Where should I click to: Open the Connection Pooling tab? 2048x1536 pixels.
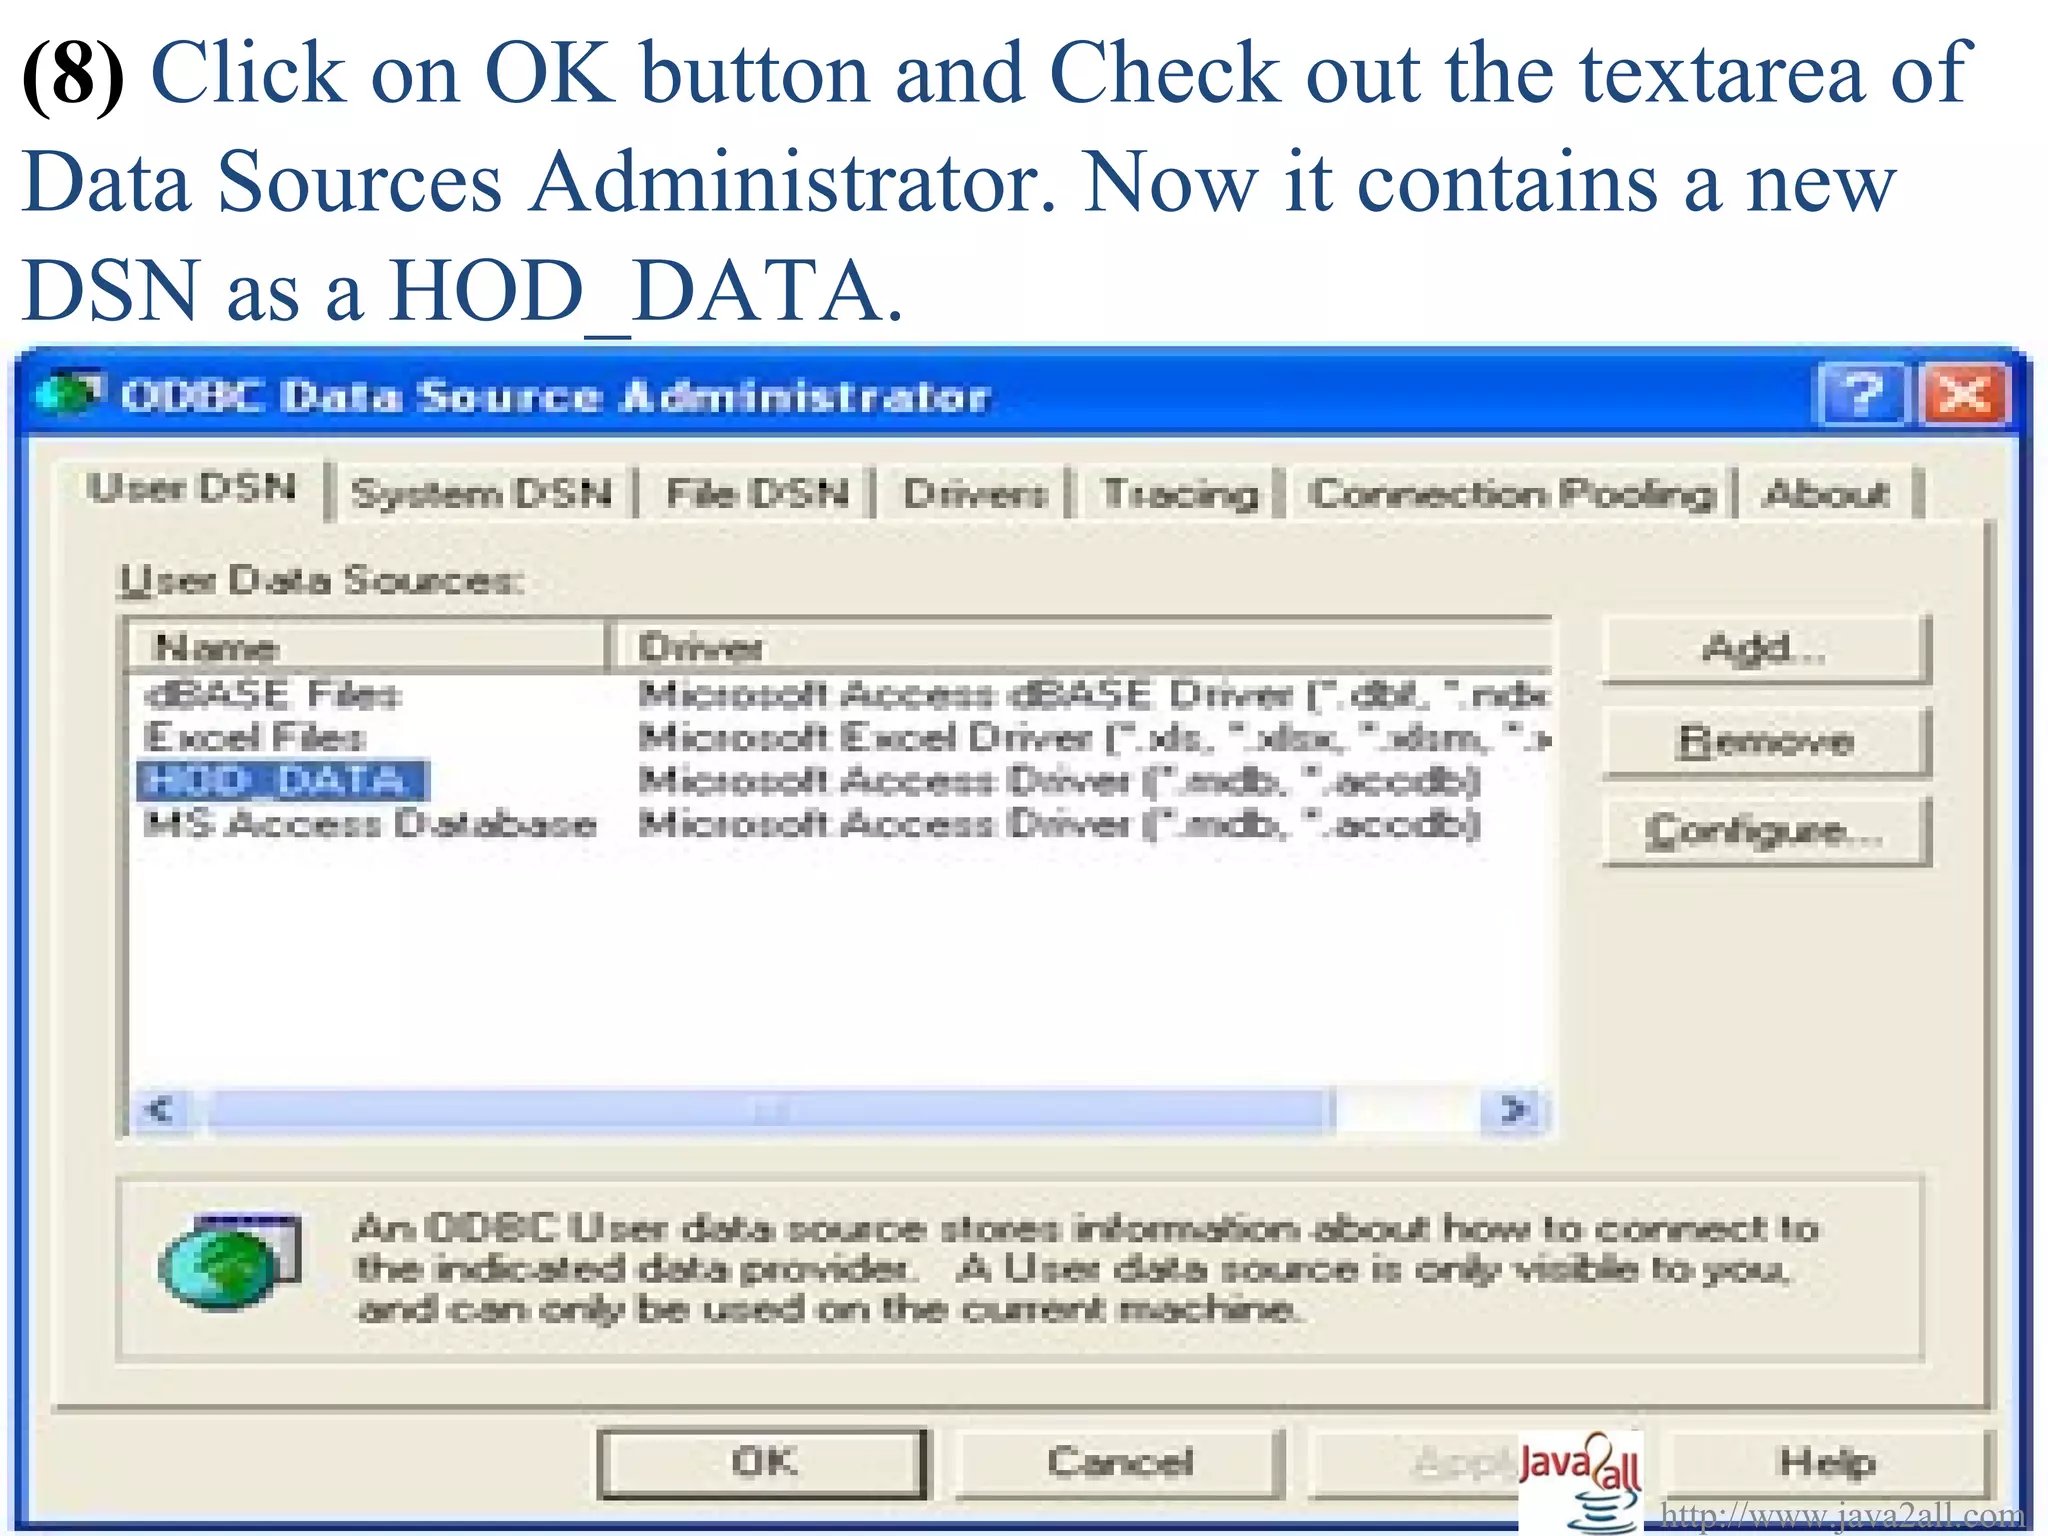click(1512, 494)
